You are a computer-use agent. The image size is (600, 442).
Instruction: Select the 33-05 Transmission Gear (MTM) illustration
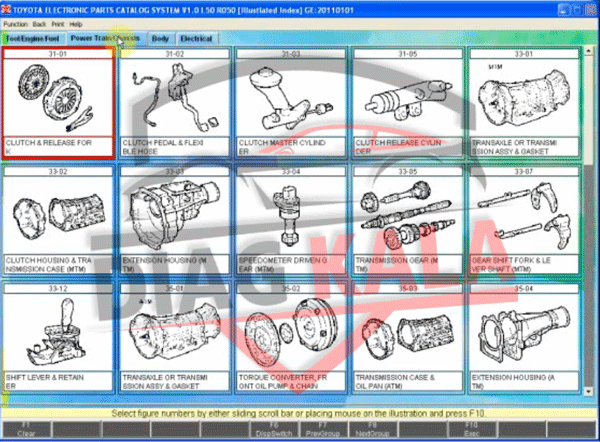coord(408,215)
